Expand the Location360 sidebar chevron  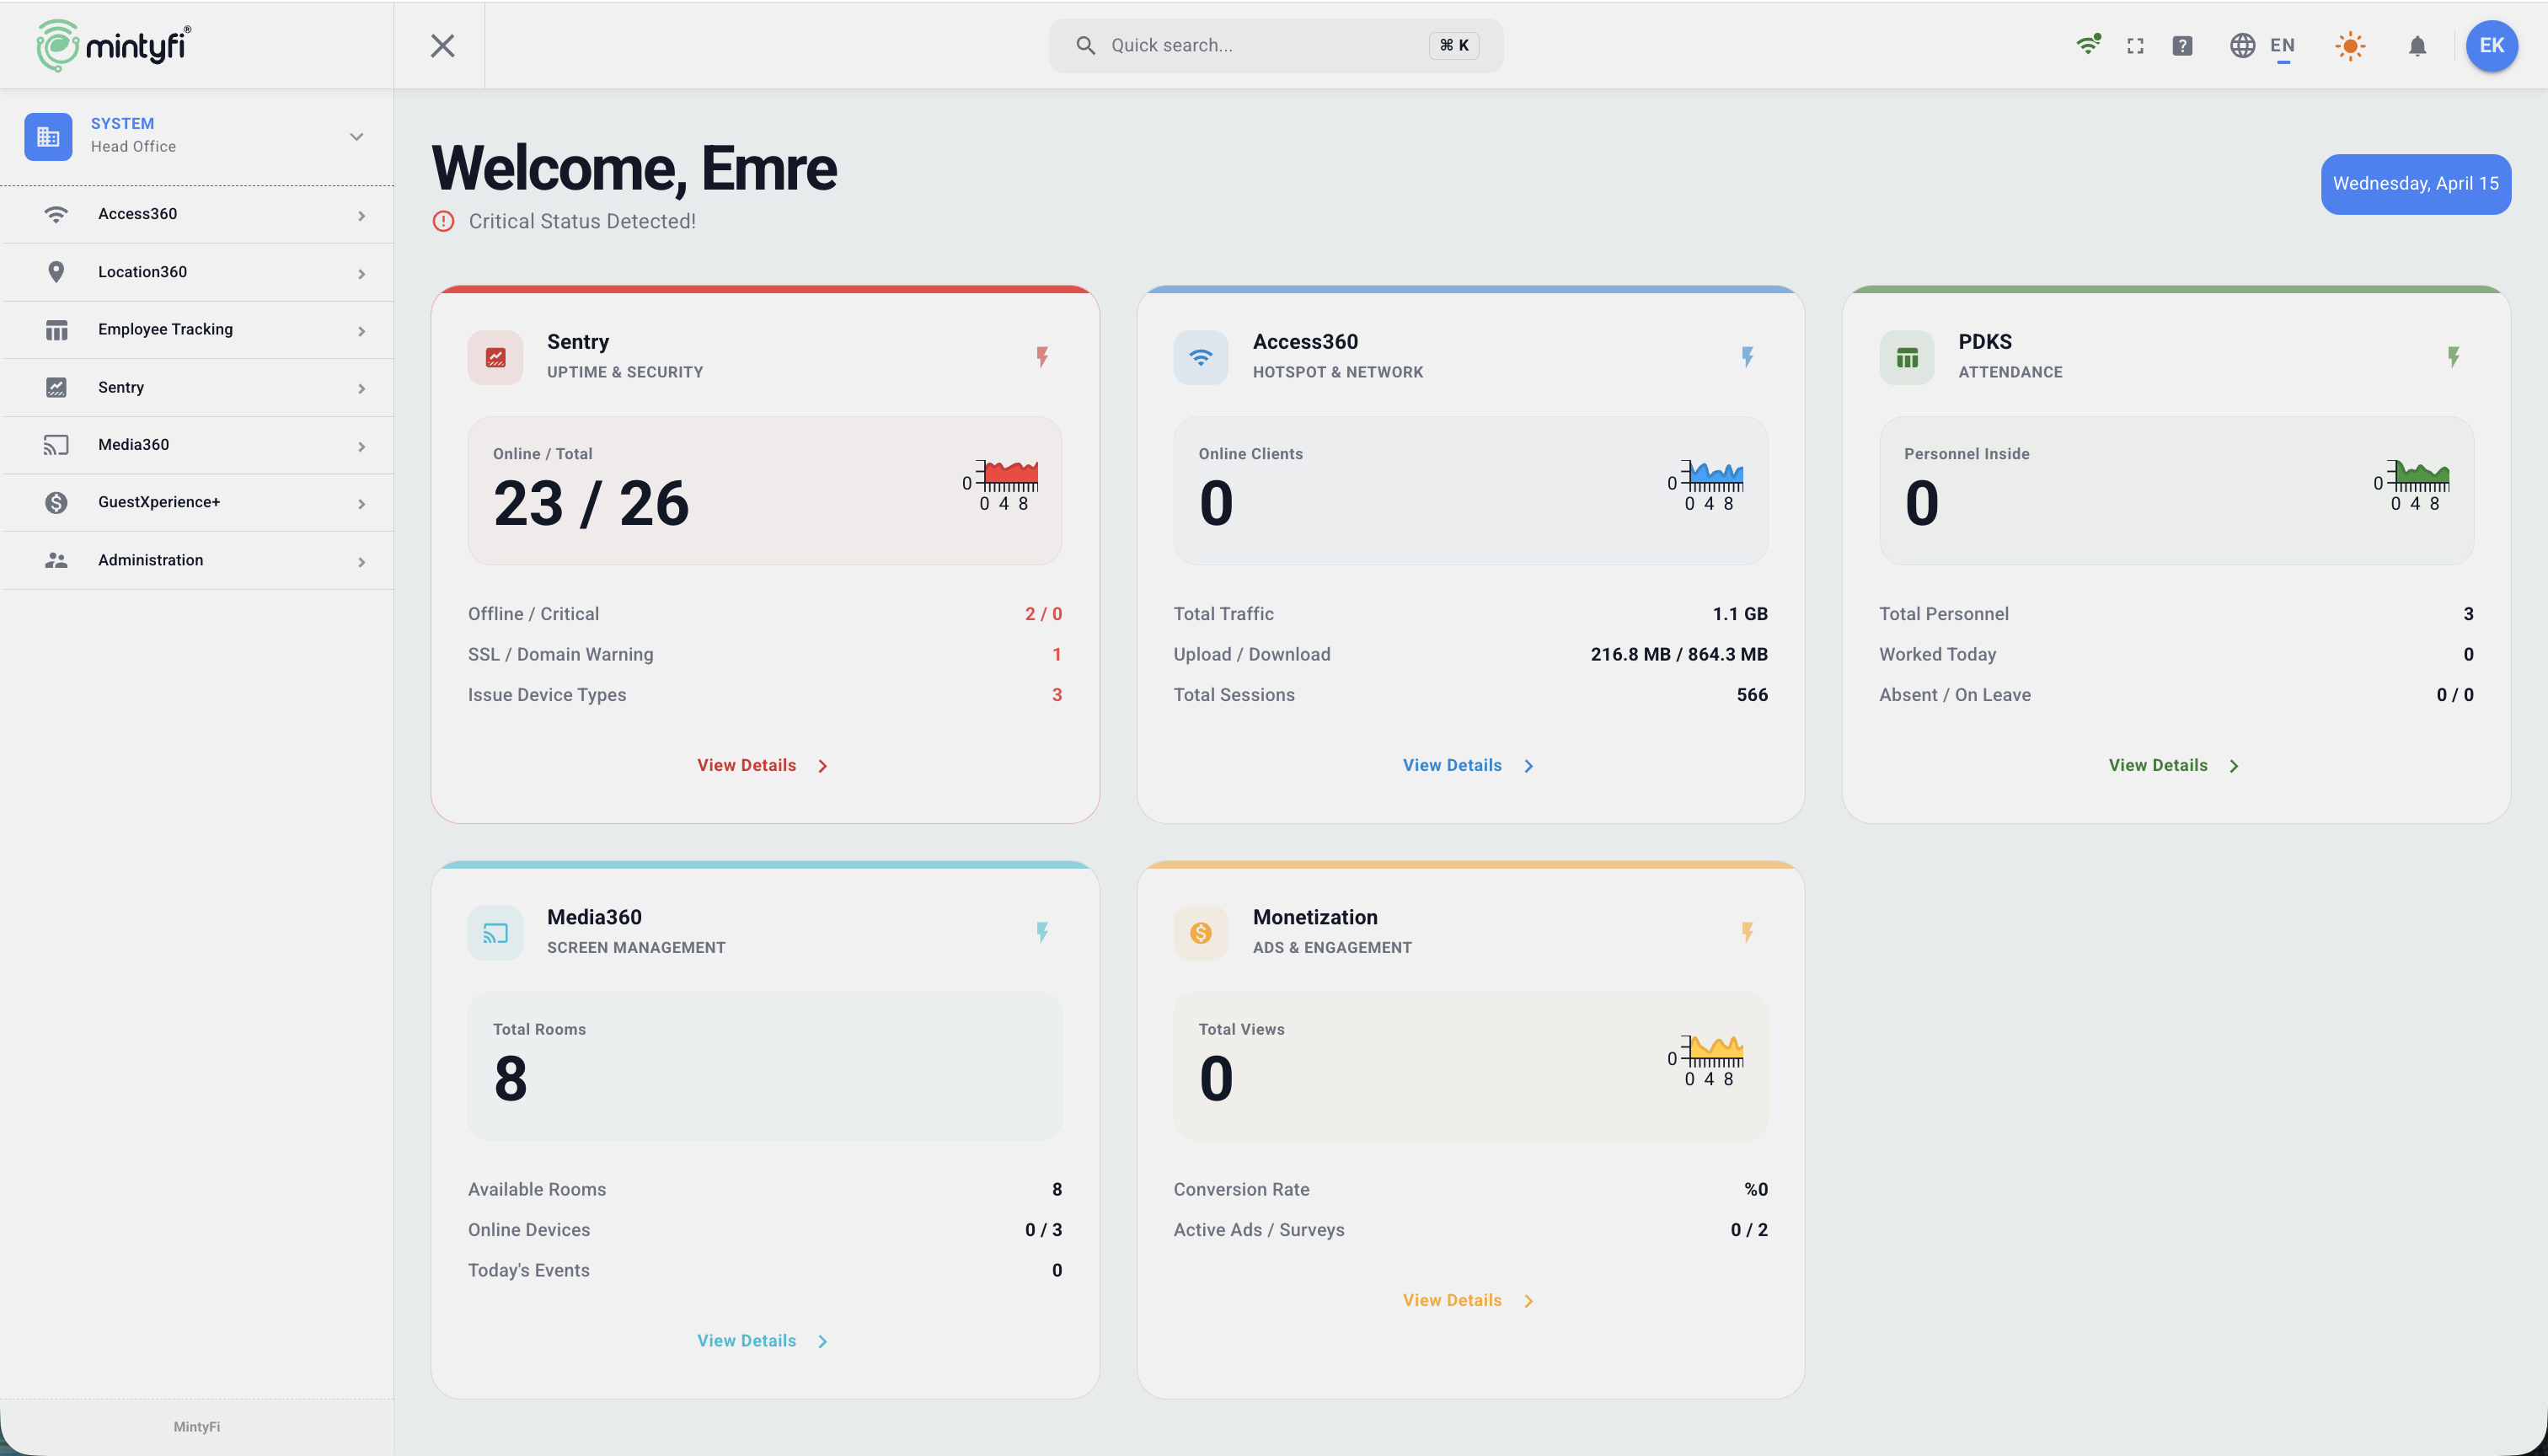(x=361, y=273)
